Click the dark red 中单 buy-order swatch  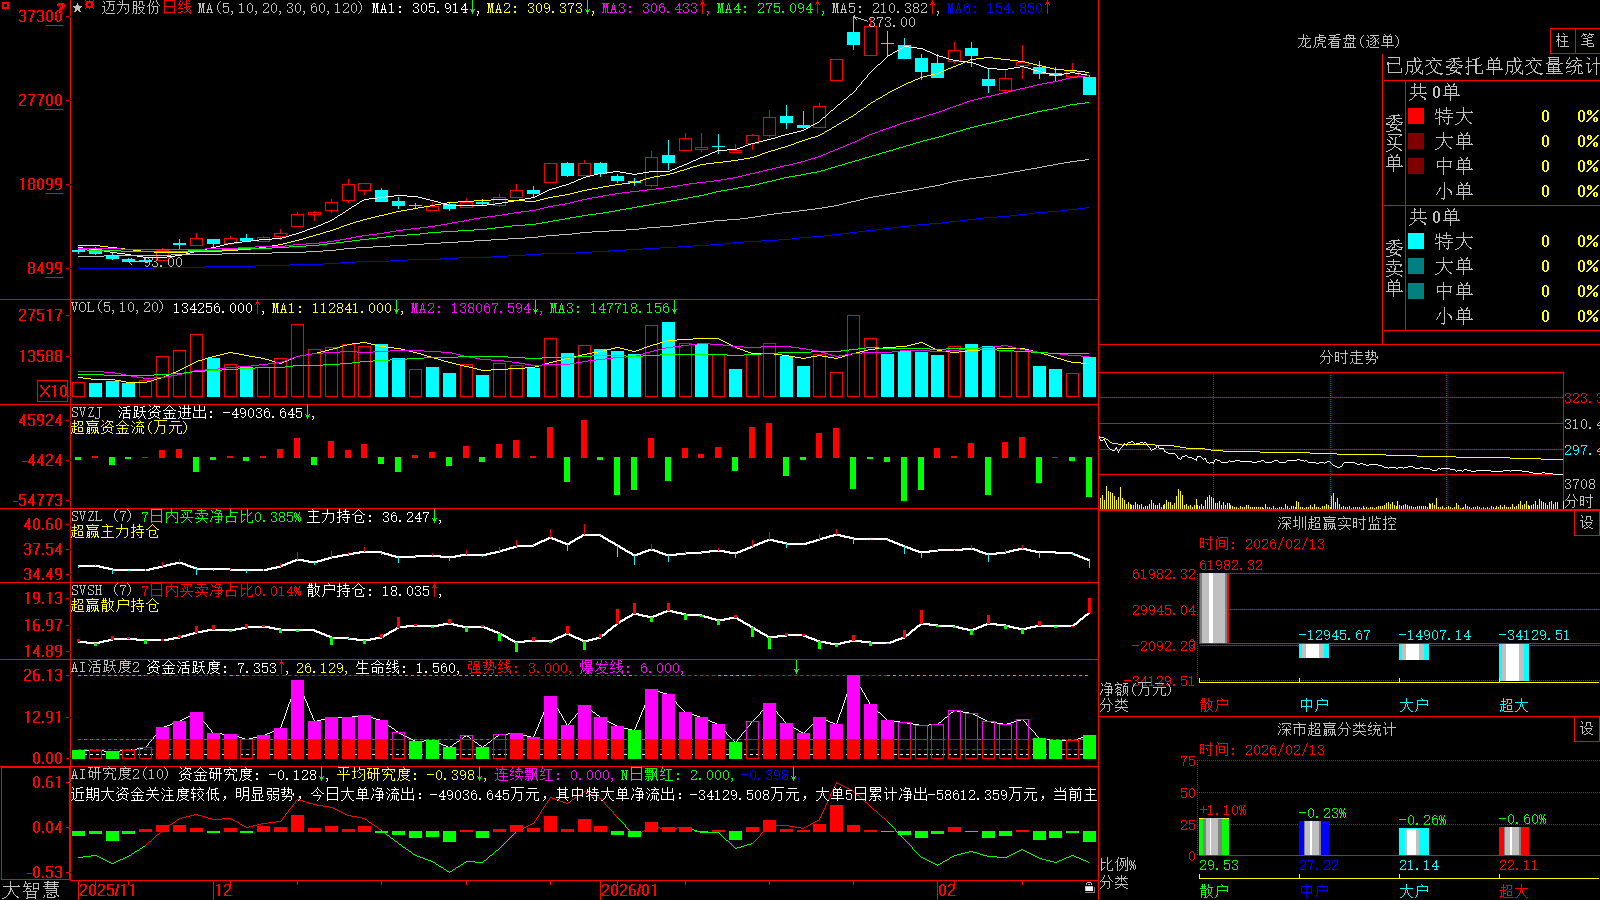tap(1416, 165)
